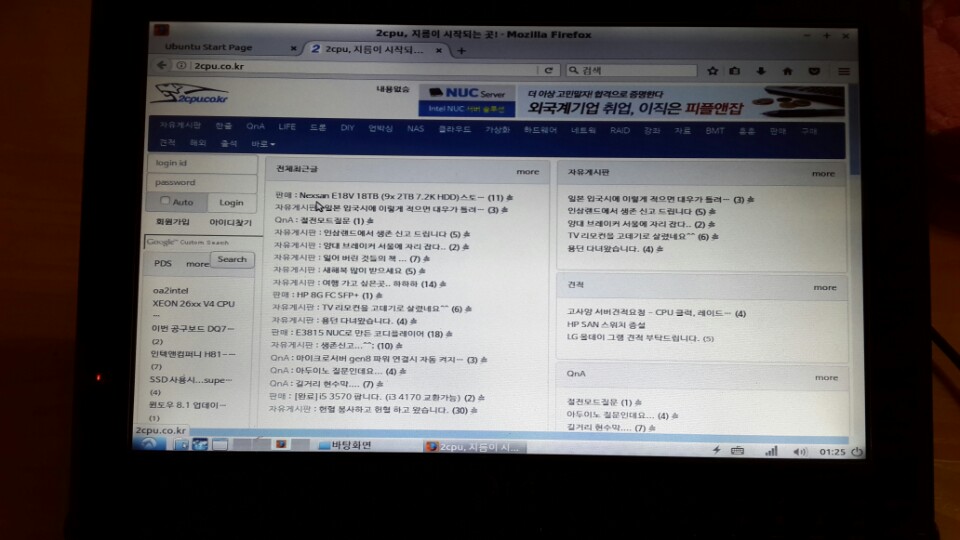Switch to the 2cpu Firefox taskbar window button
The width and height of the screenshot is (960, 540).
click(x=473, y=447)
